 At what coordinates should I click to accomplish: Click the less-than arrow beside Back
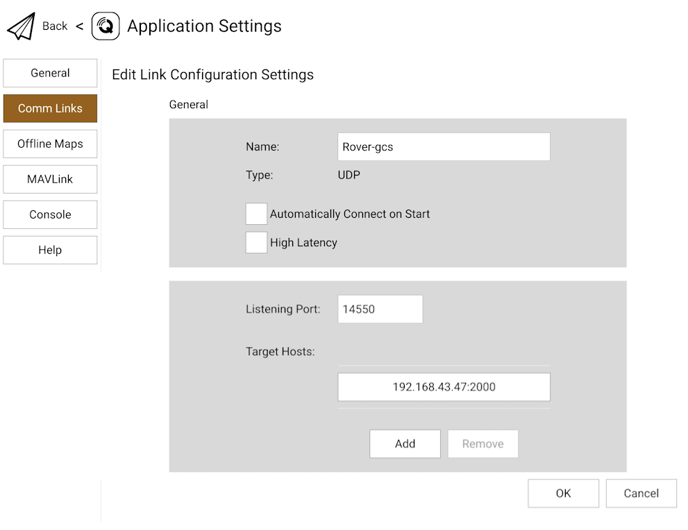(79, 26)
